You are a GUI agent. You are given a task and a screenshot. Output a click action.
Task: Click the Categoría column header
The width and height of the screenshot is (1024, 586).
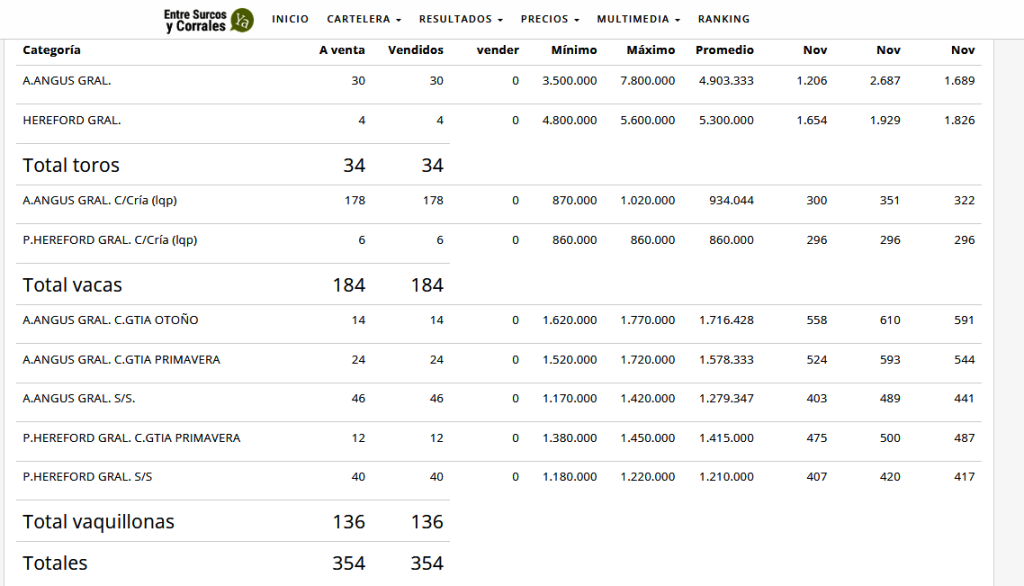tap(52, 50)
